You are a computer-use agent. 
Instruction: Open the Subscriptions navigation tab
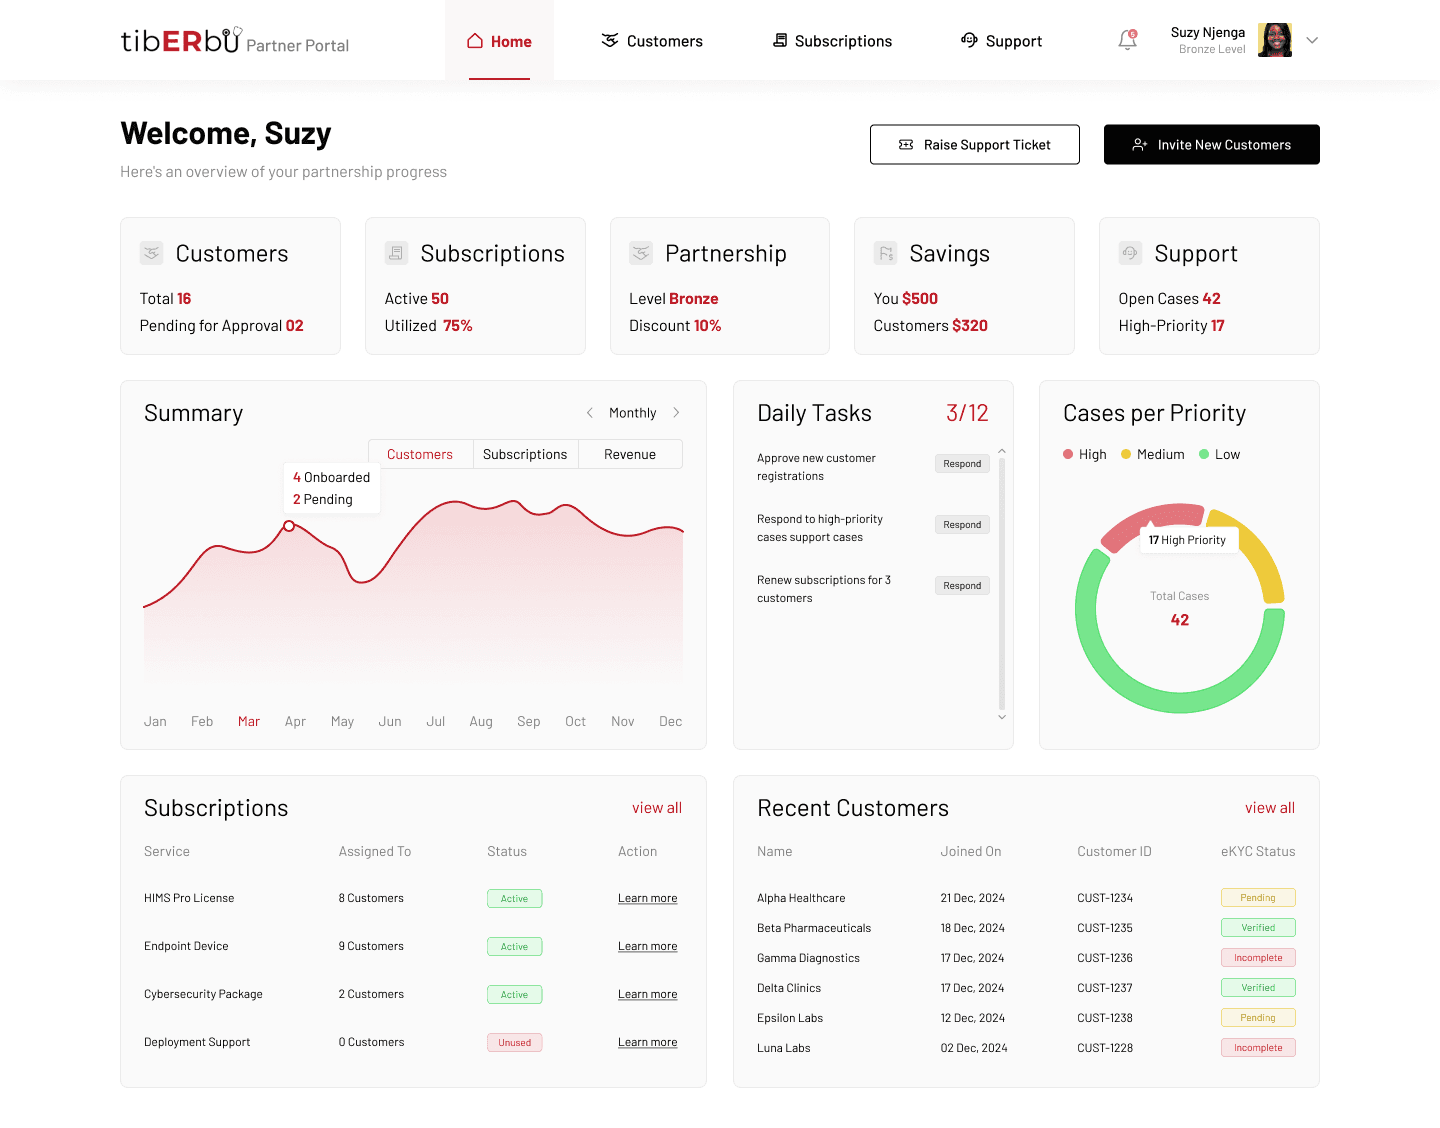point(832,41)
